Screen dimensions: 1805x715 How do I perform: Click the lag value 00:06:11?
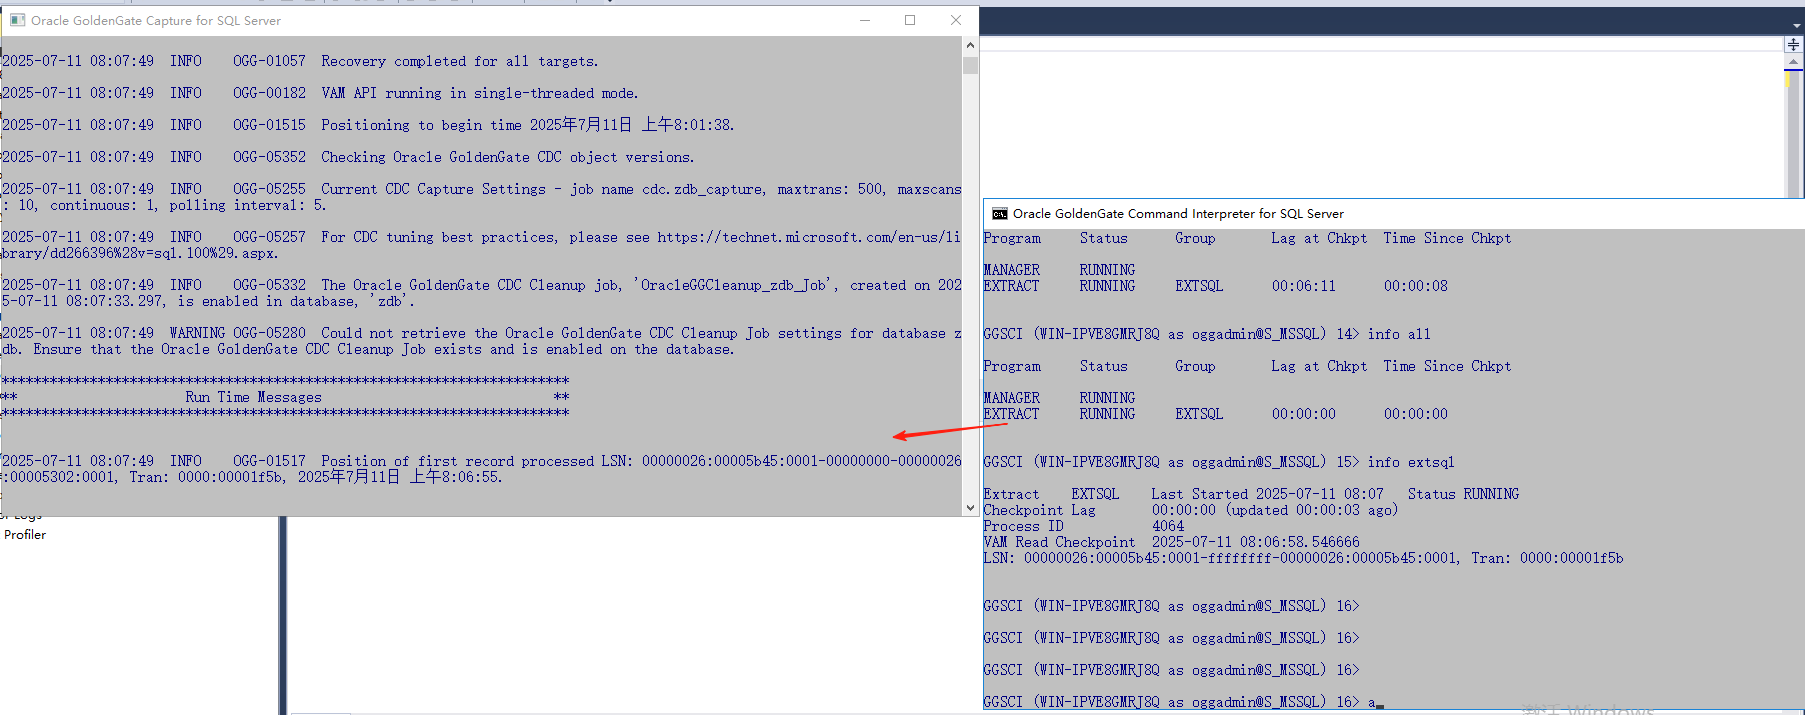coord(1303,286)
